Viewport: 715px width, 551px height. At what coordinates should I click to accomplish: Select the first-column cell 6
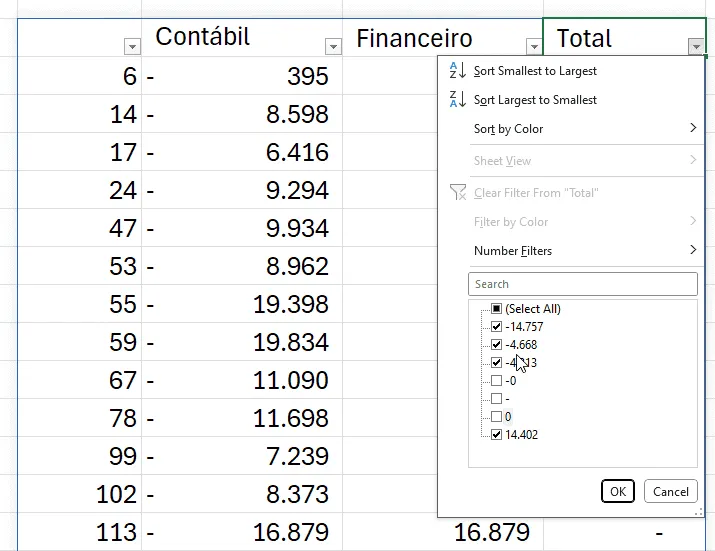pos(79,76)
